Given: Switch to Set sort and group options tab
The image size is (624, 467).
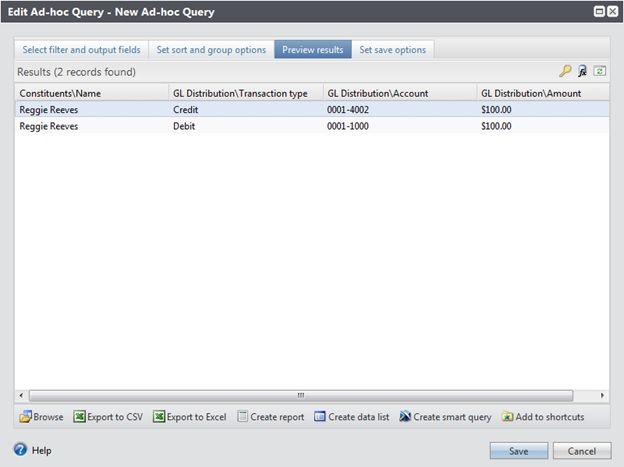Looking at the screenshot, I should pos(211,49).
